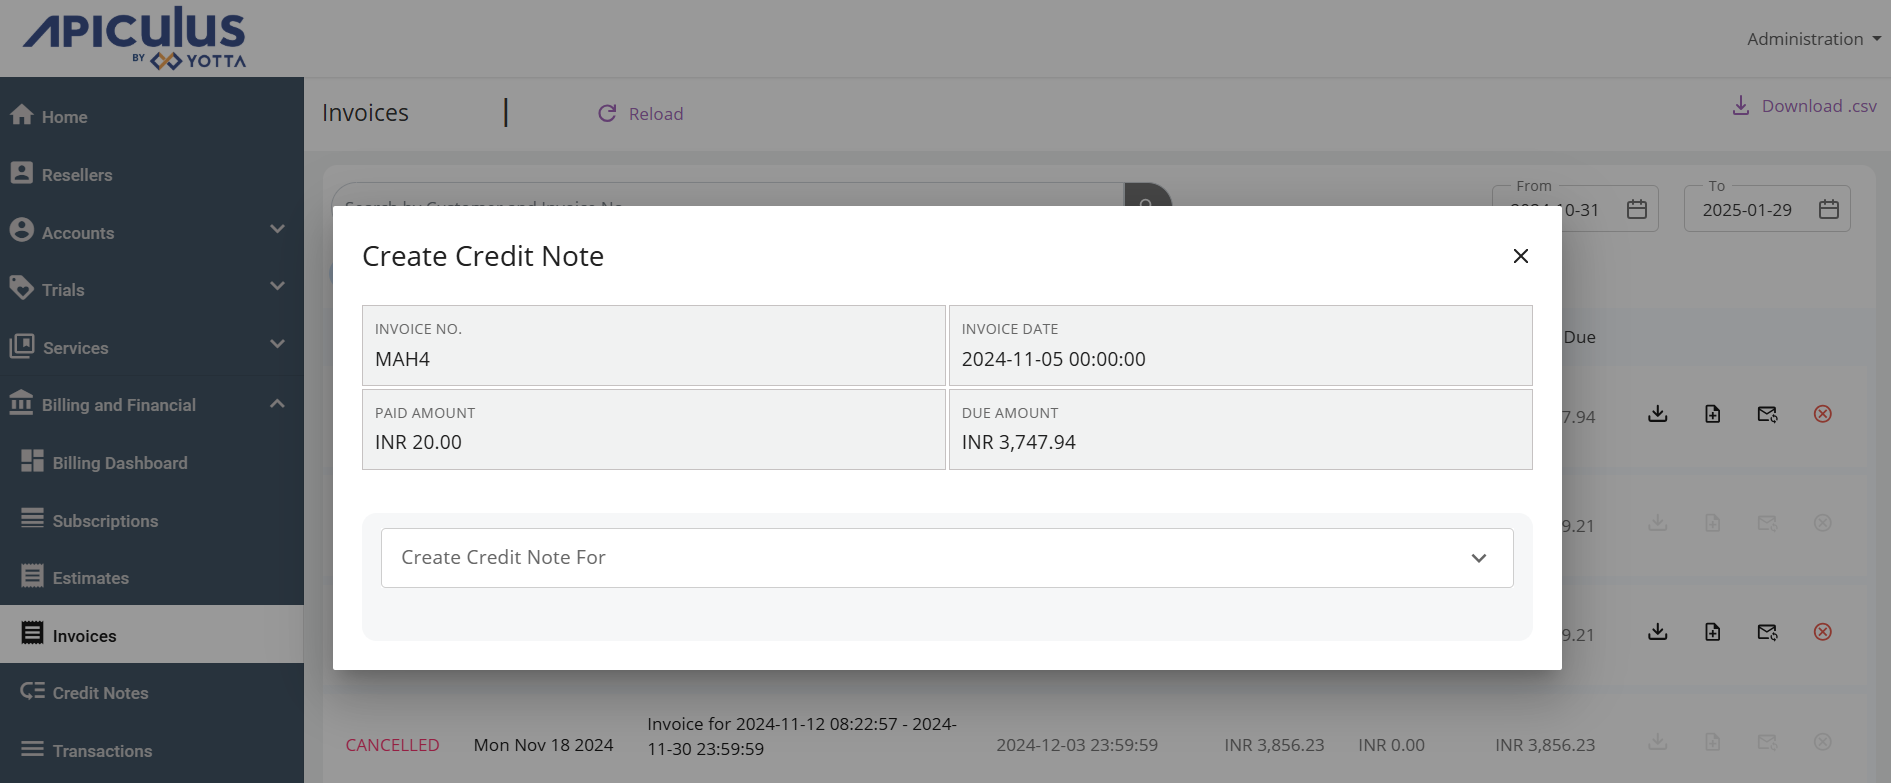This screenshot has width=1891, height=783.
Task: Click the Resellers person icon
Action: 22,173
